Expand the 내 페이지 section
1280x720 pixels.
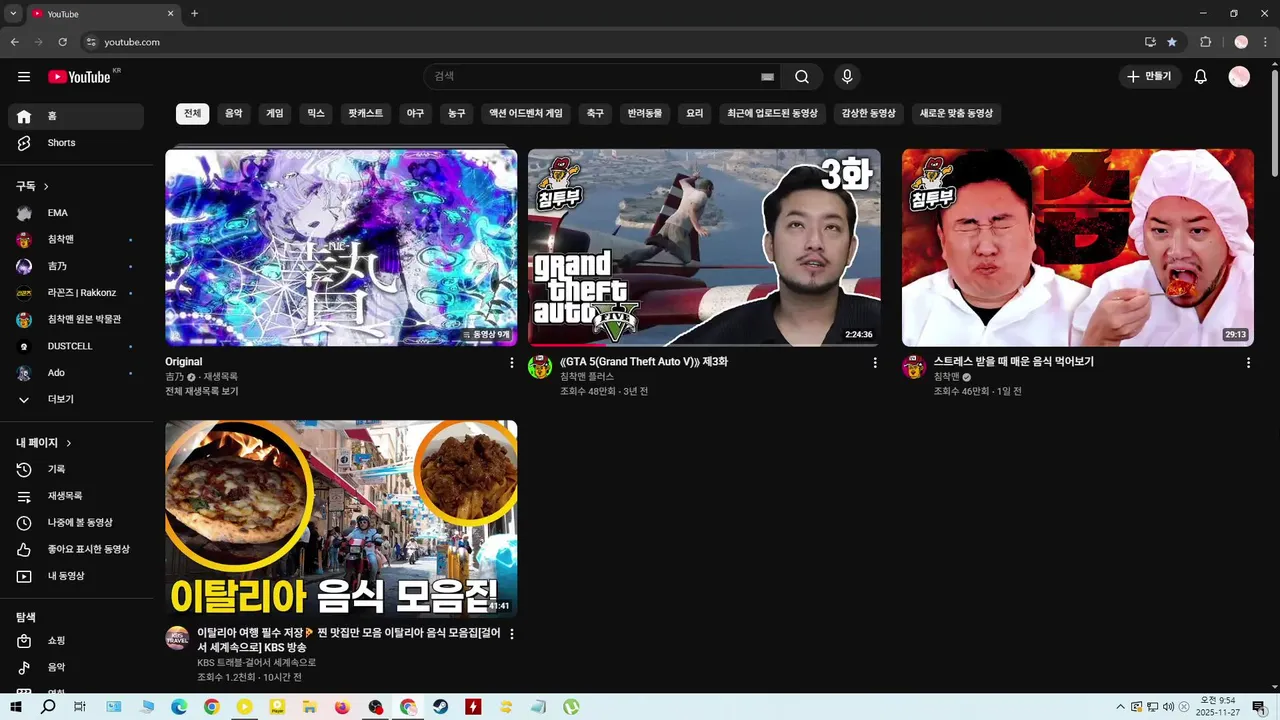(x=44, y=443)
